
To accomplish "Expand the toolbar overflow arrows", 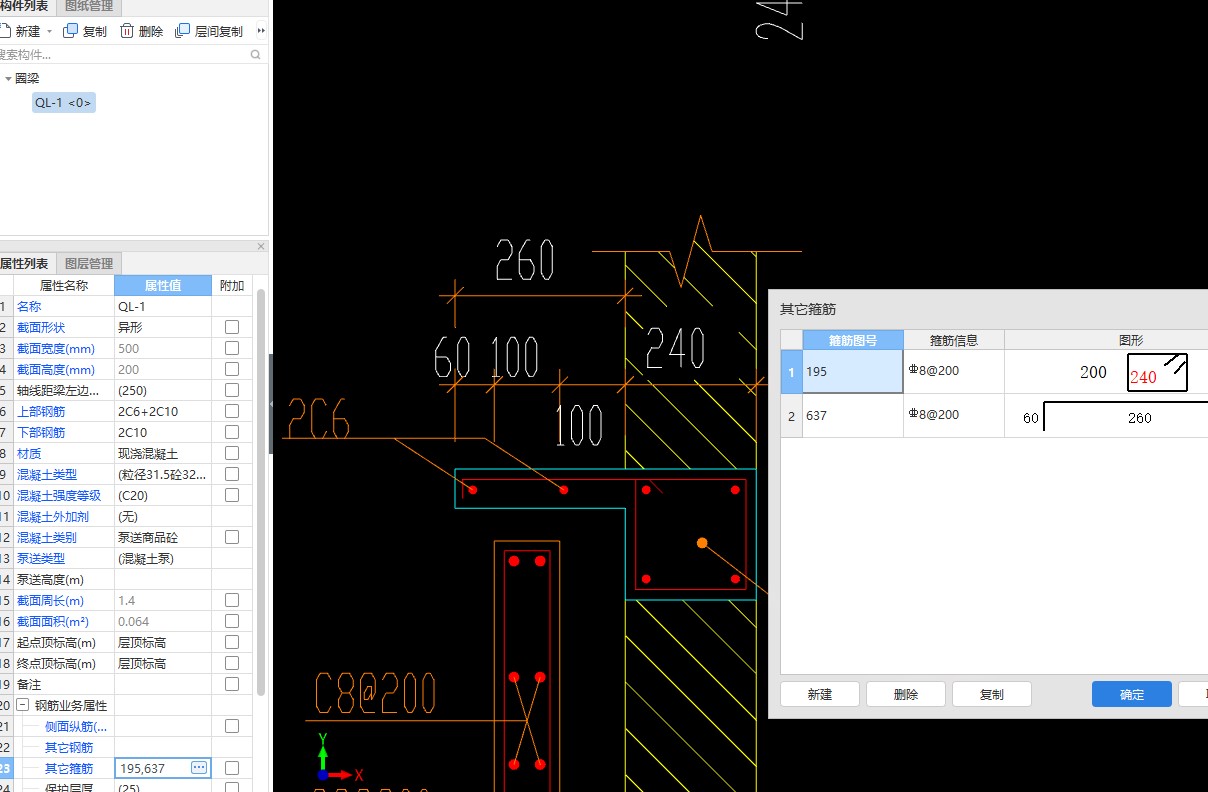I will 261,31.
